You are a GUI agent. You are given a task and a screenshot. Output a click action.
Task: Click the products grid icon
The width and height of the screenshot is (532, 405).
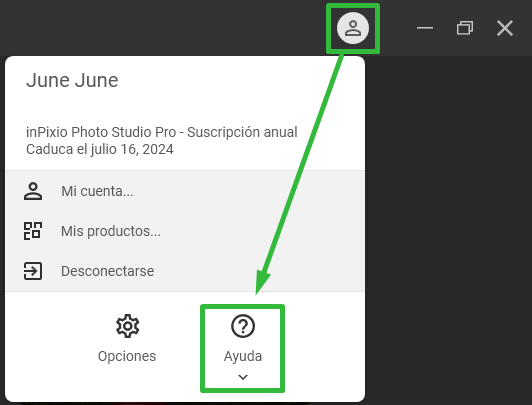point(33,231)
